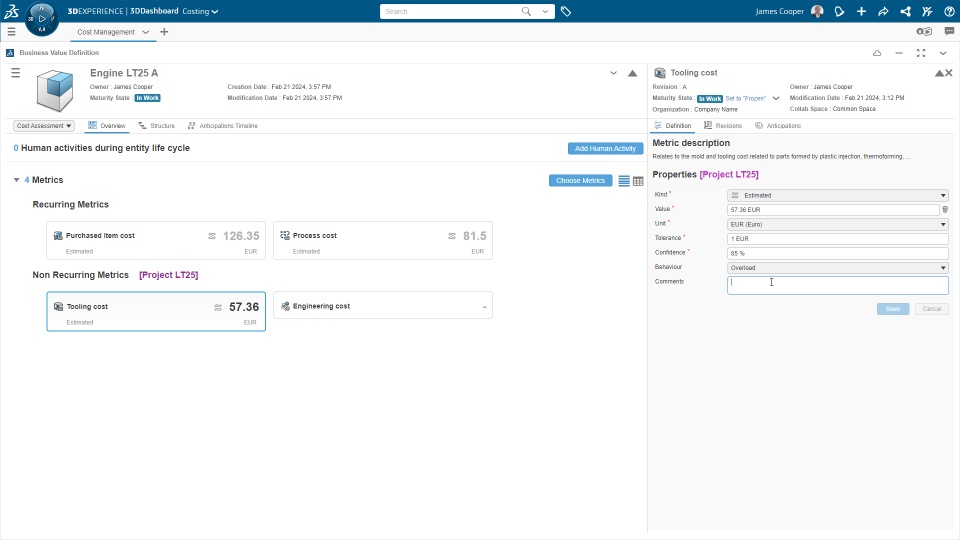Click the Comments text field
960x540 pixels.
838,285
